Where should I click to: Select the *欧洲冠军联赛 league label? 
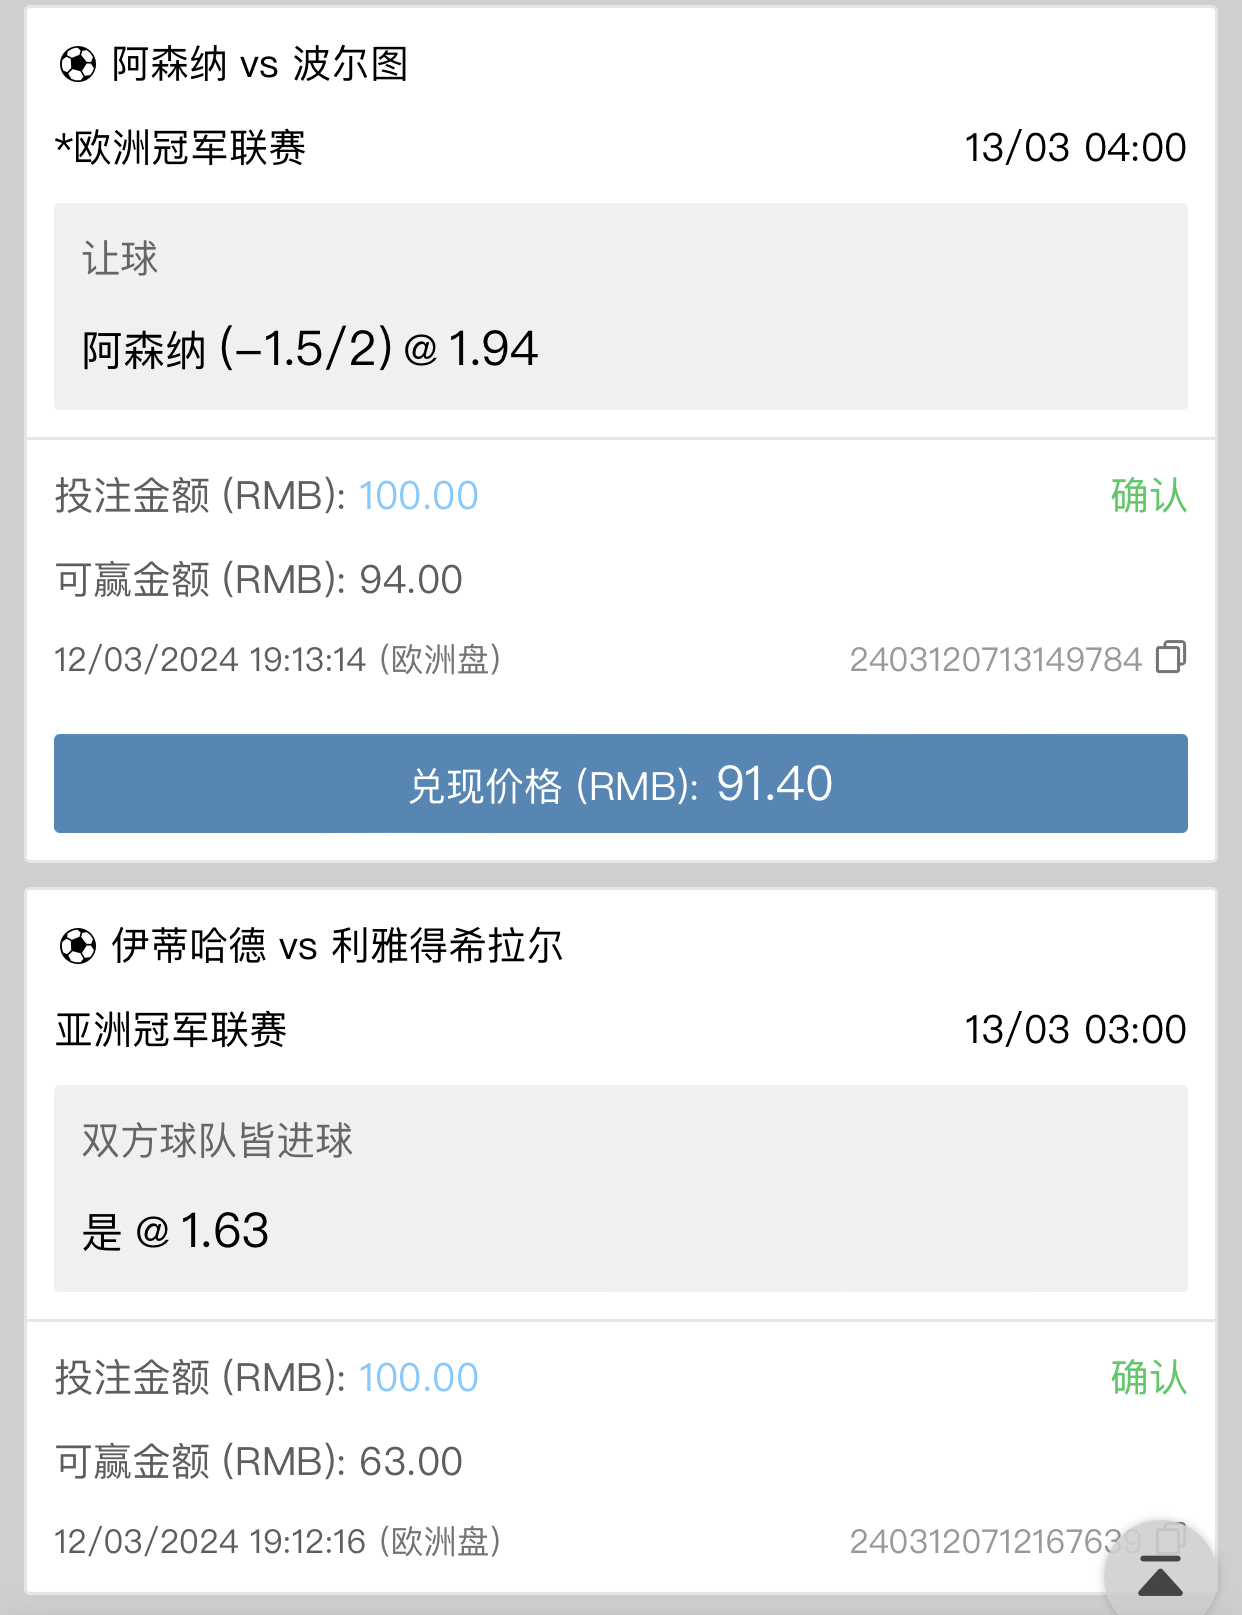(x=181, y=148)
